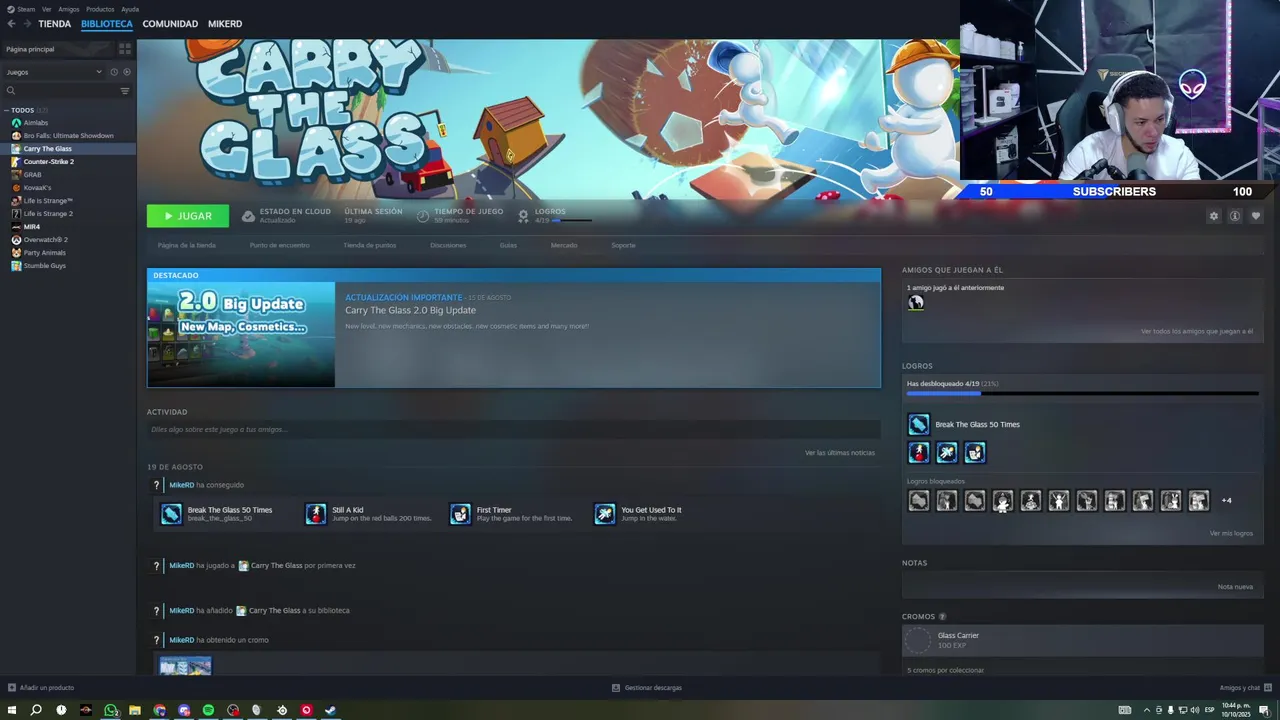Click Ver todos los amigos que juegan

[x=1196, y=331]
